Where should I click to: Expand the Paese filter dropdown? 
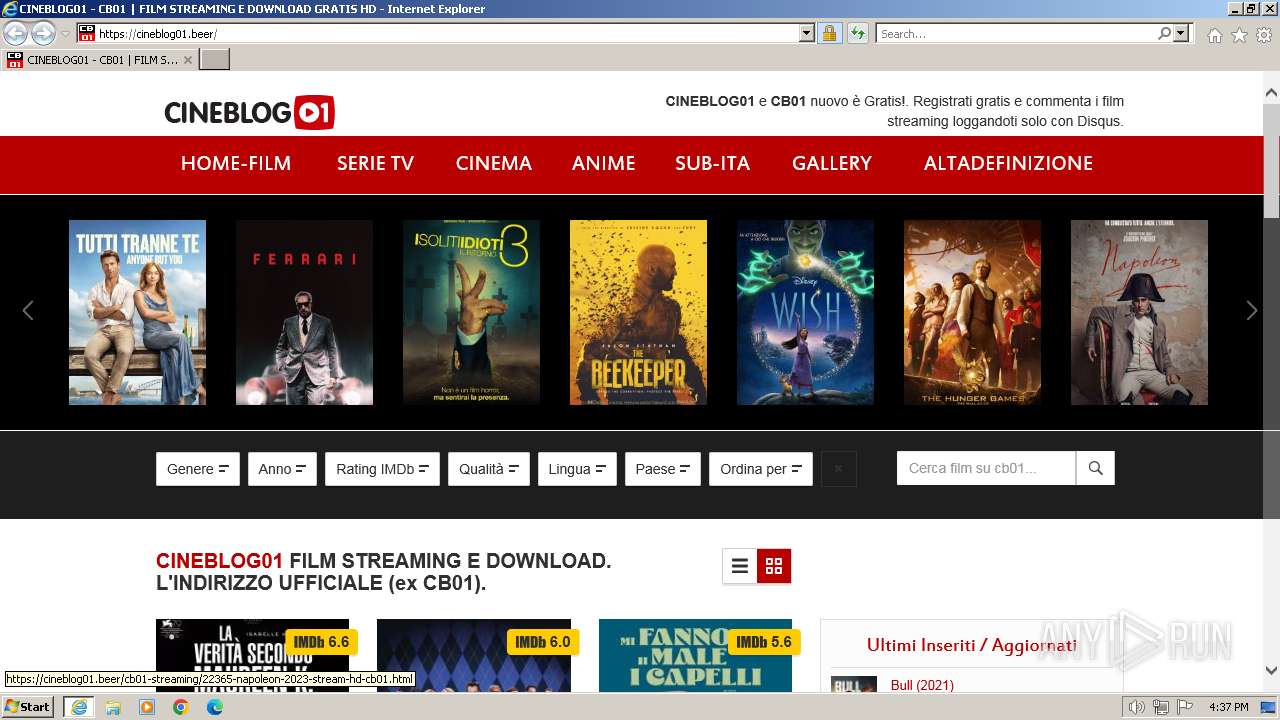tap(663, 469)
